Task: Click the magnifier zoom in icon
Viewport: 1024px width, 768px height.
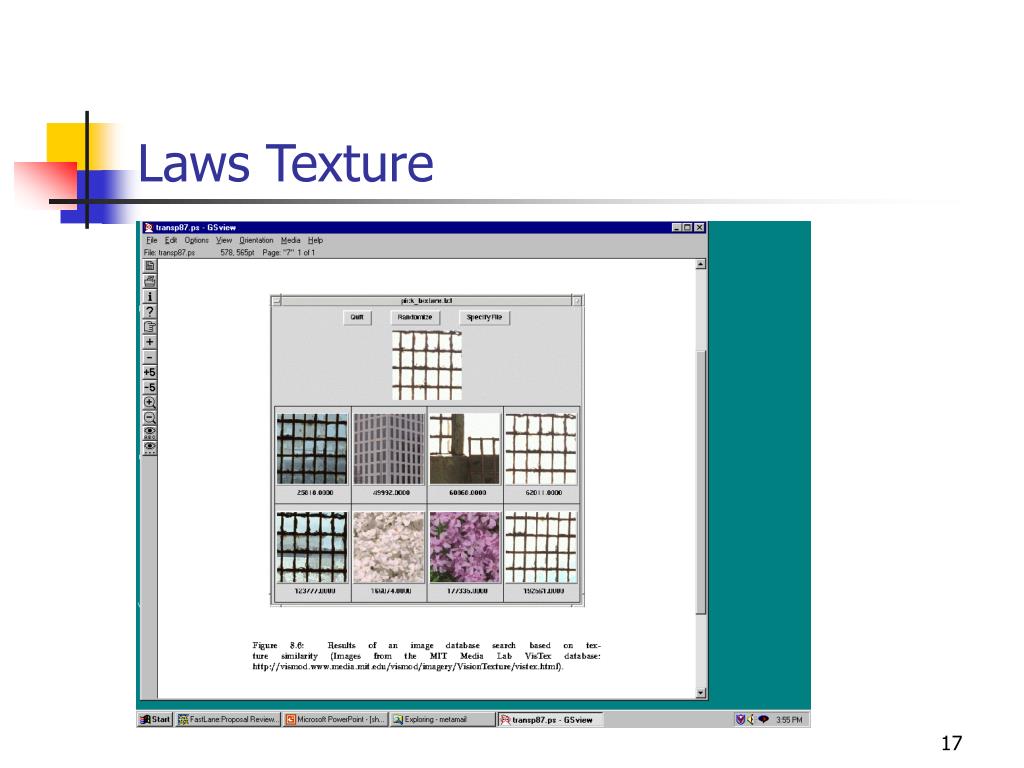Action: (x=150, y=403)
